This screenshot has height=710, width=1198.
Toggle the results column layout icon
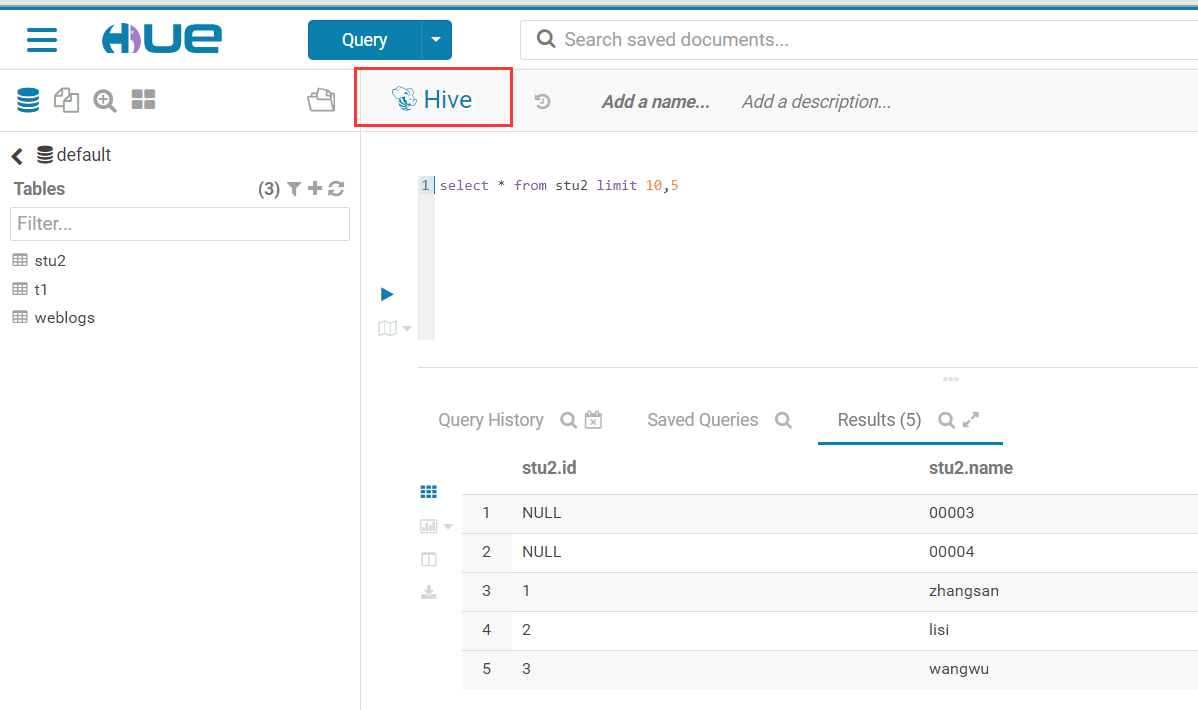[x=429, y=559]
